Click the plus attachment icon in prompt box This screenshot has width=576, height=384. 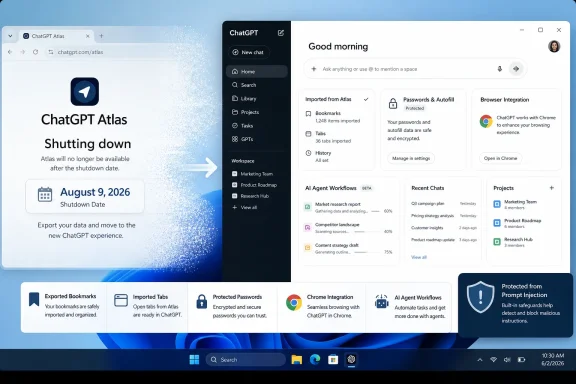click(314, 69)
